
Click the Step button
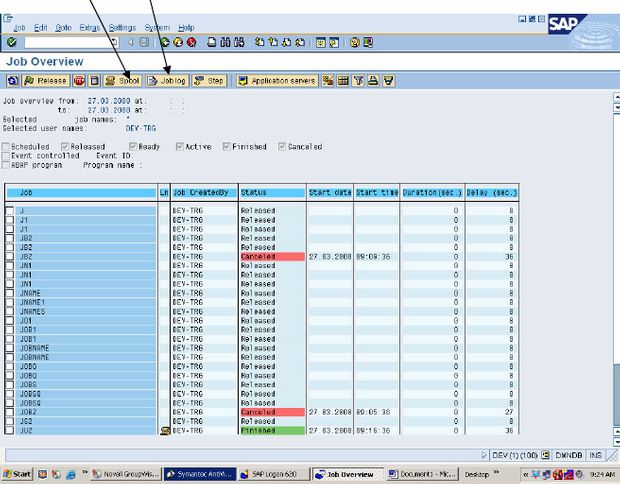[210, 81]
